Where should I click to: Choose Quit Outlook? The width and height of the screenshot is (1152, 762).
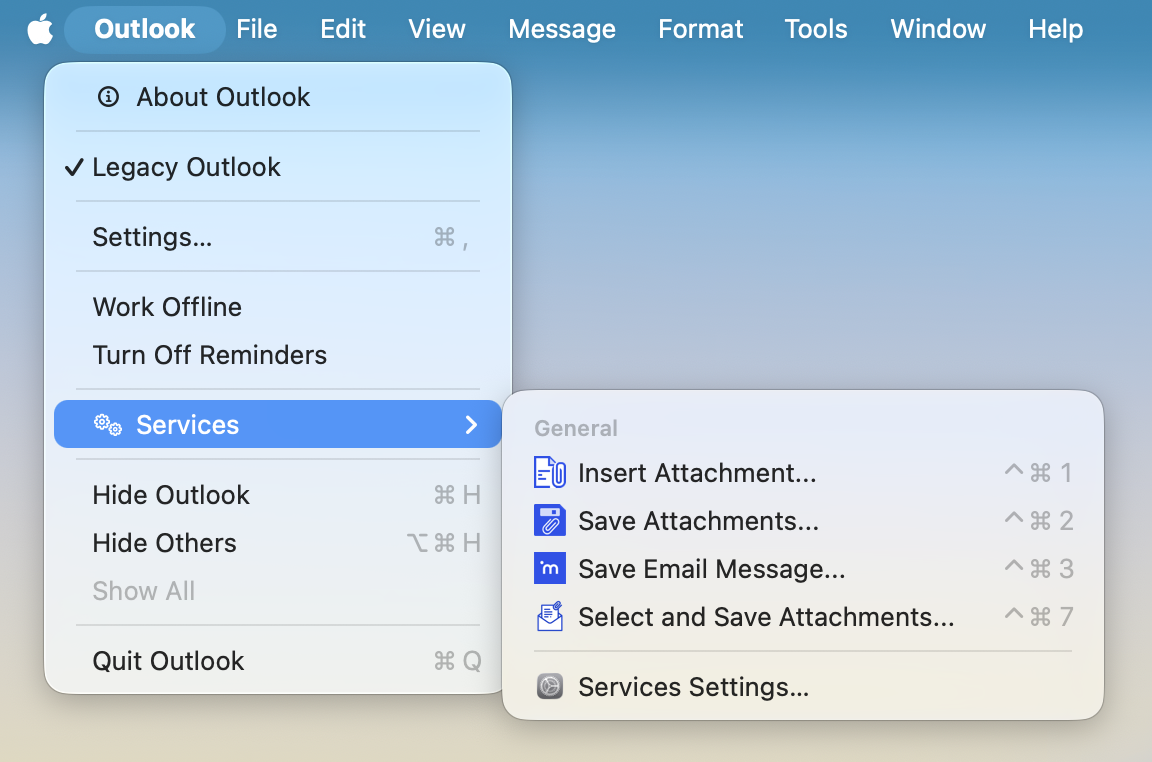pos(278,661)
